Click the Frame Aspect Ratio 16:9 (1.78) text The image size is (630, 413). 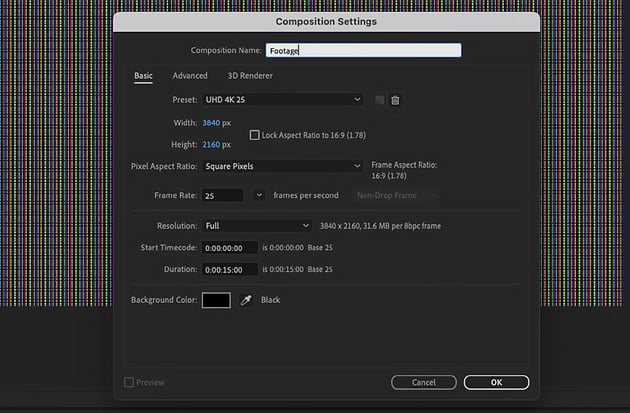tap(389, 176)
